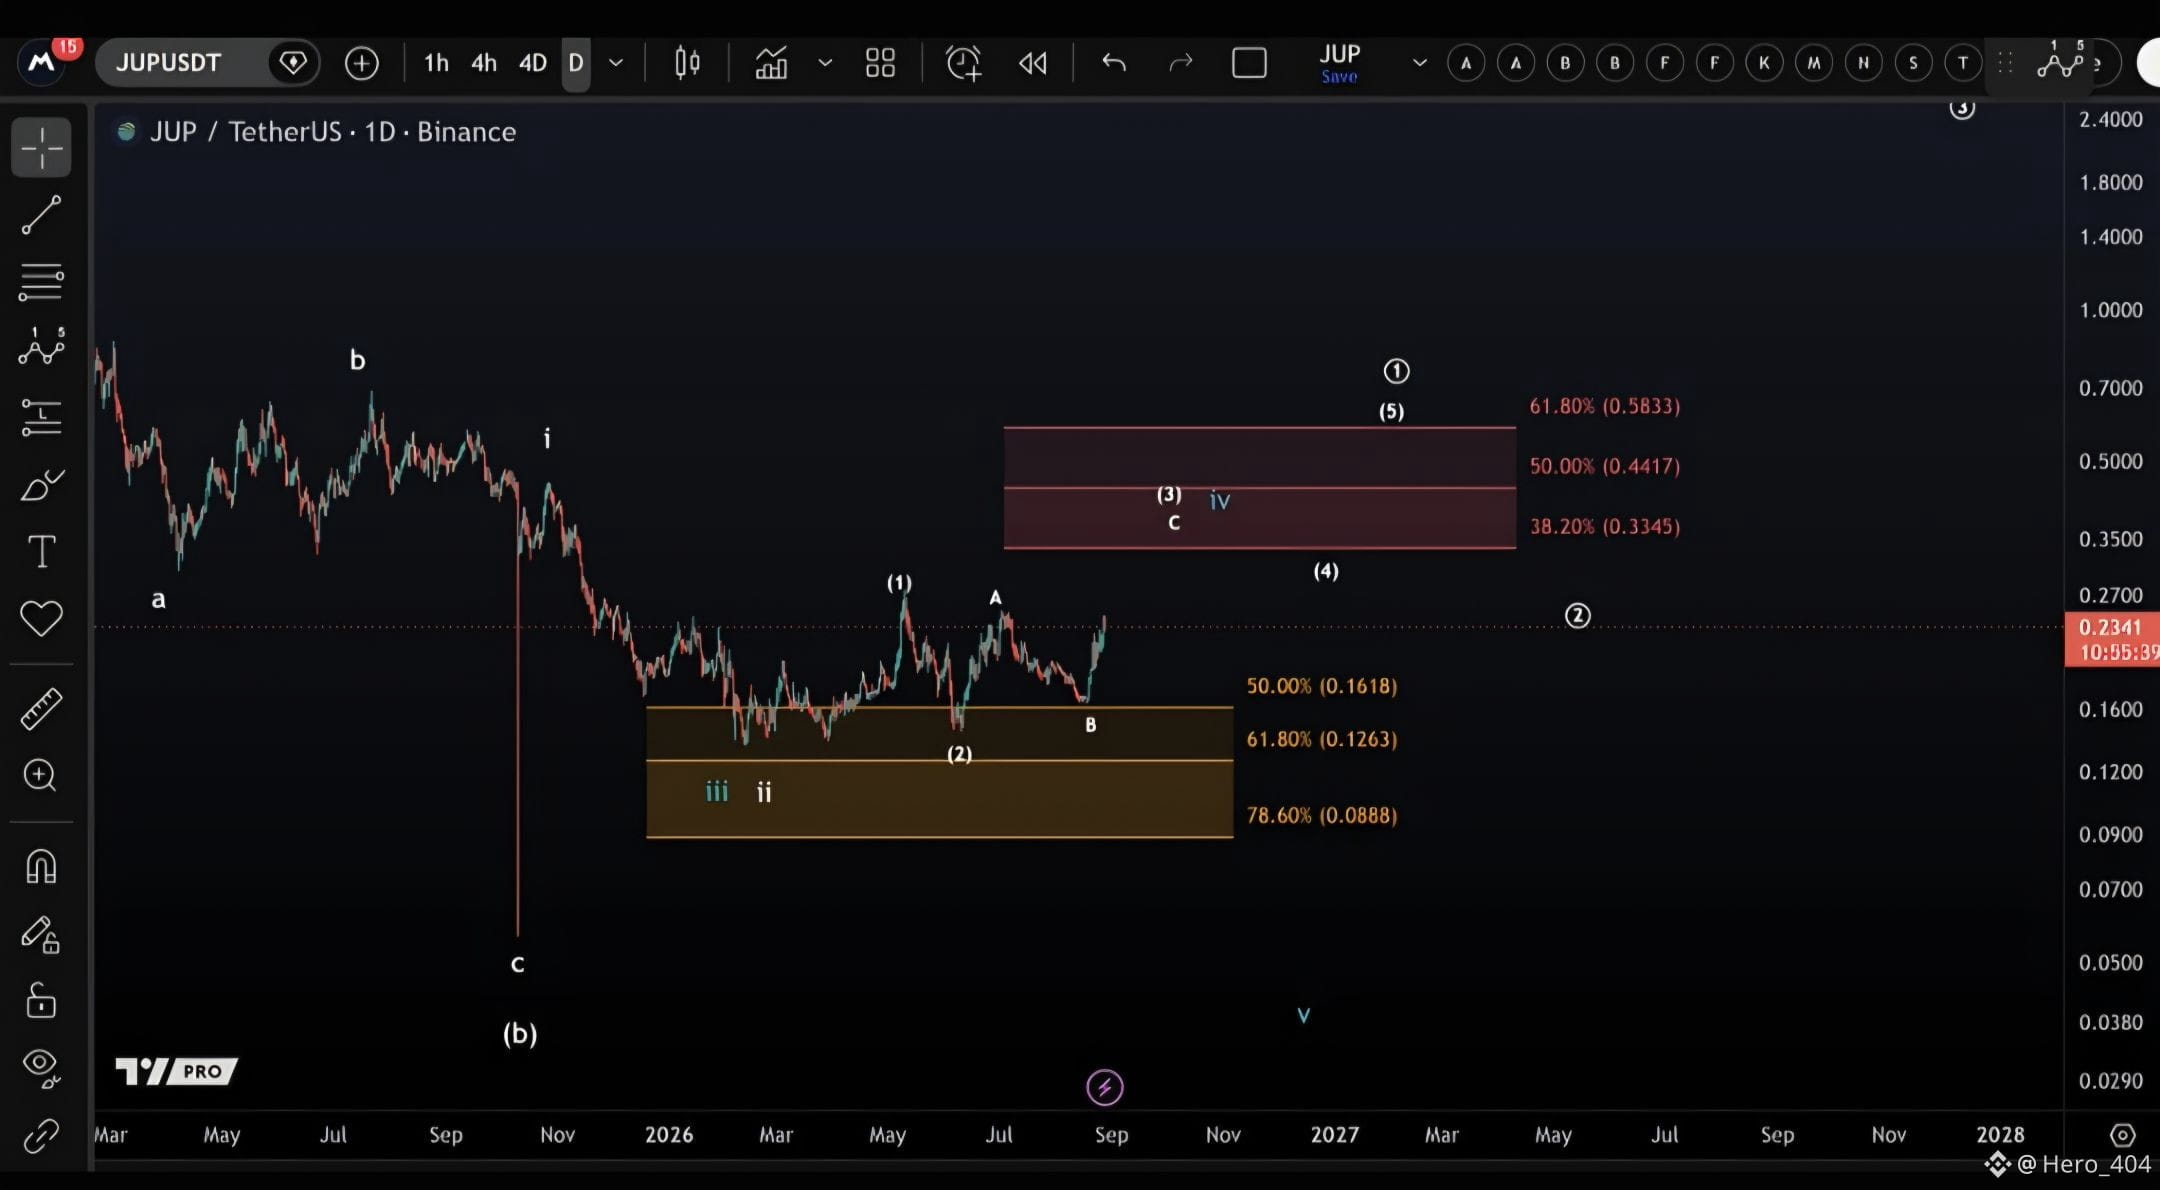Screen dimensions: 2160x1190
Task: Open the heart icons tool
Action: tap(41, 618)
